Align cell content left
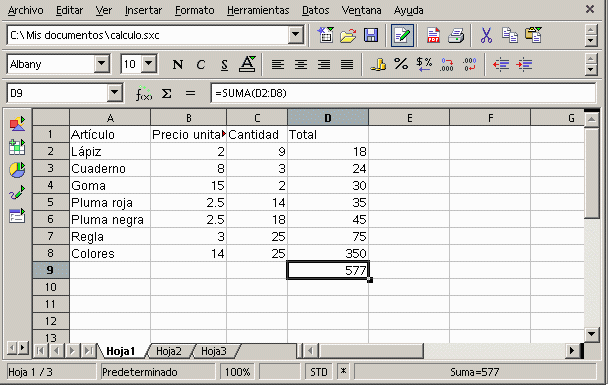This screenshot has width=608, height=385. (x=277, y=64)
